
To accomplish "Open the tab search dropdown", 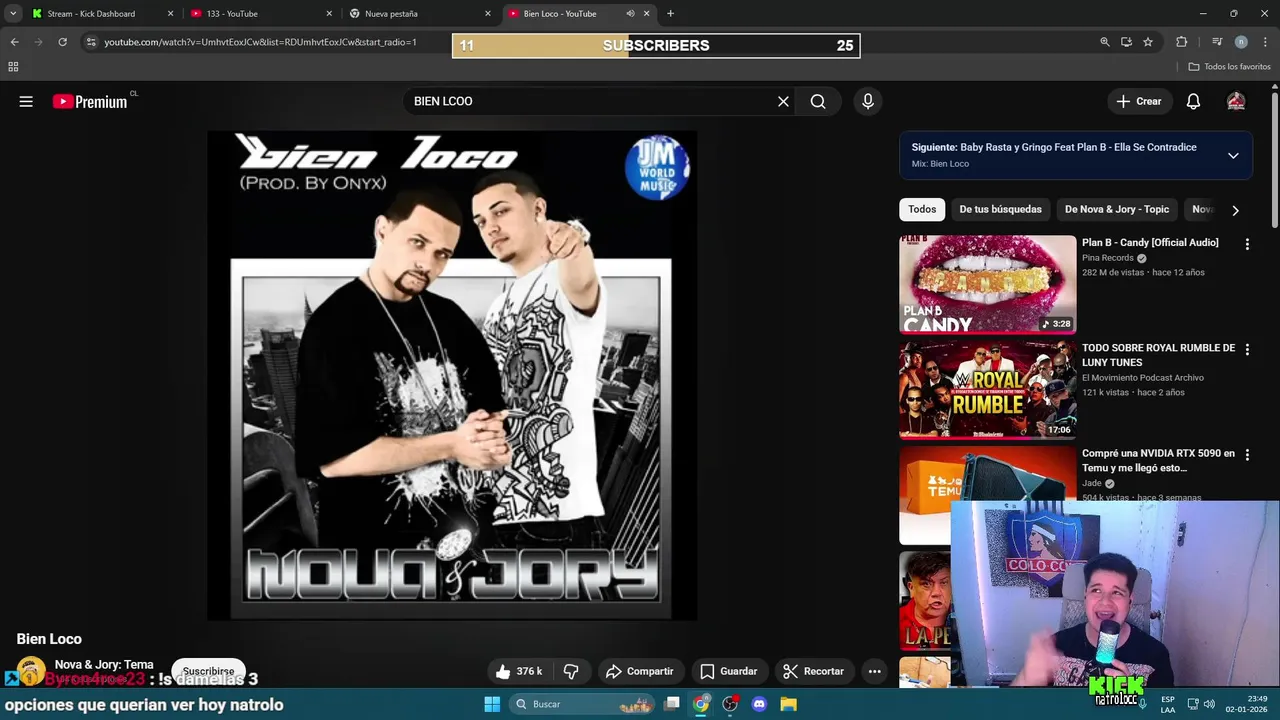I will pos(13,14).
